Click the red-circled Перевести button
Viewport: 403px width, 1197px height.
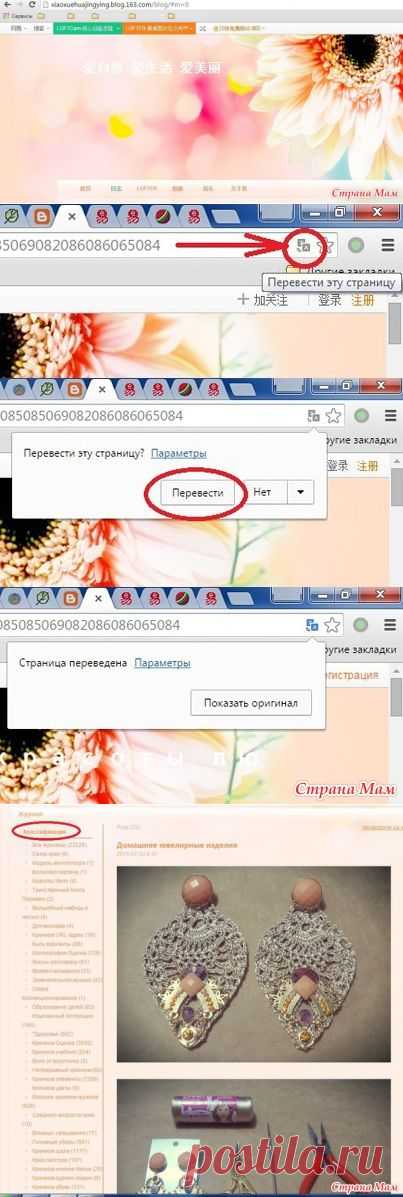tap(198, 492)
